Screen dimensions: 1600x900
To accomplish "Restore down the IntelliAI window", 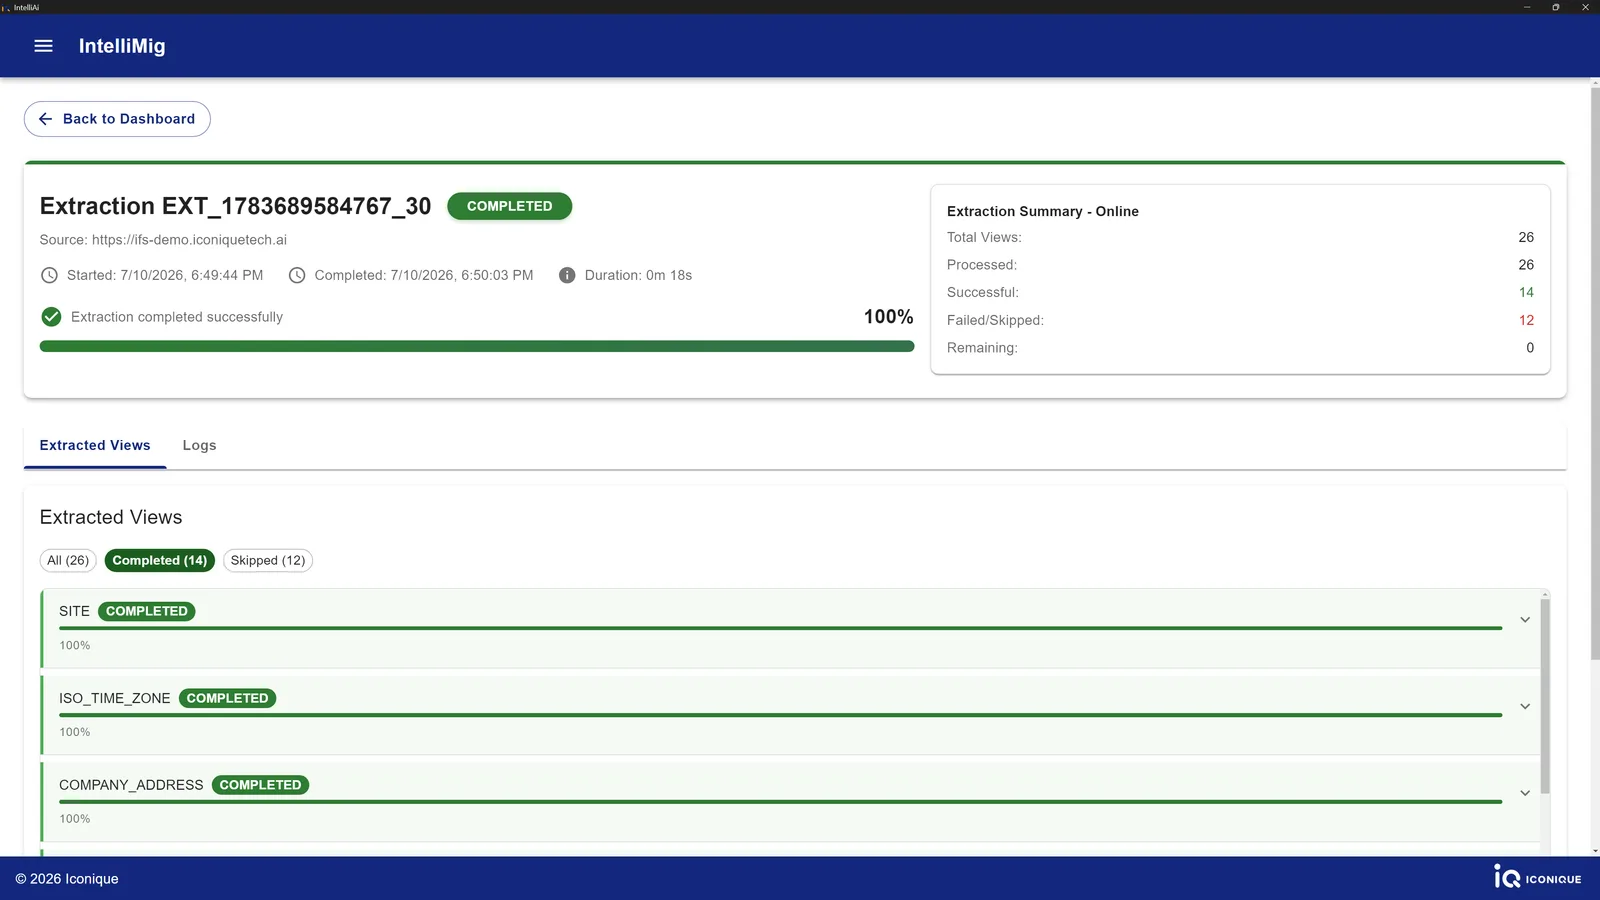I will click(x=1556, y=7).
